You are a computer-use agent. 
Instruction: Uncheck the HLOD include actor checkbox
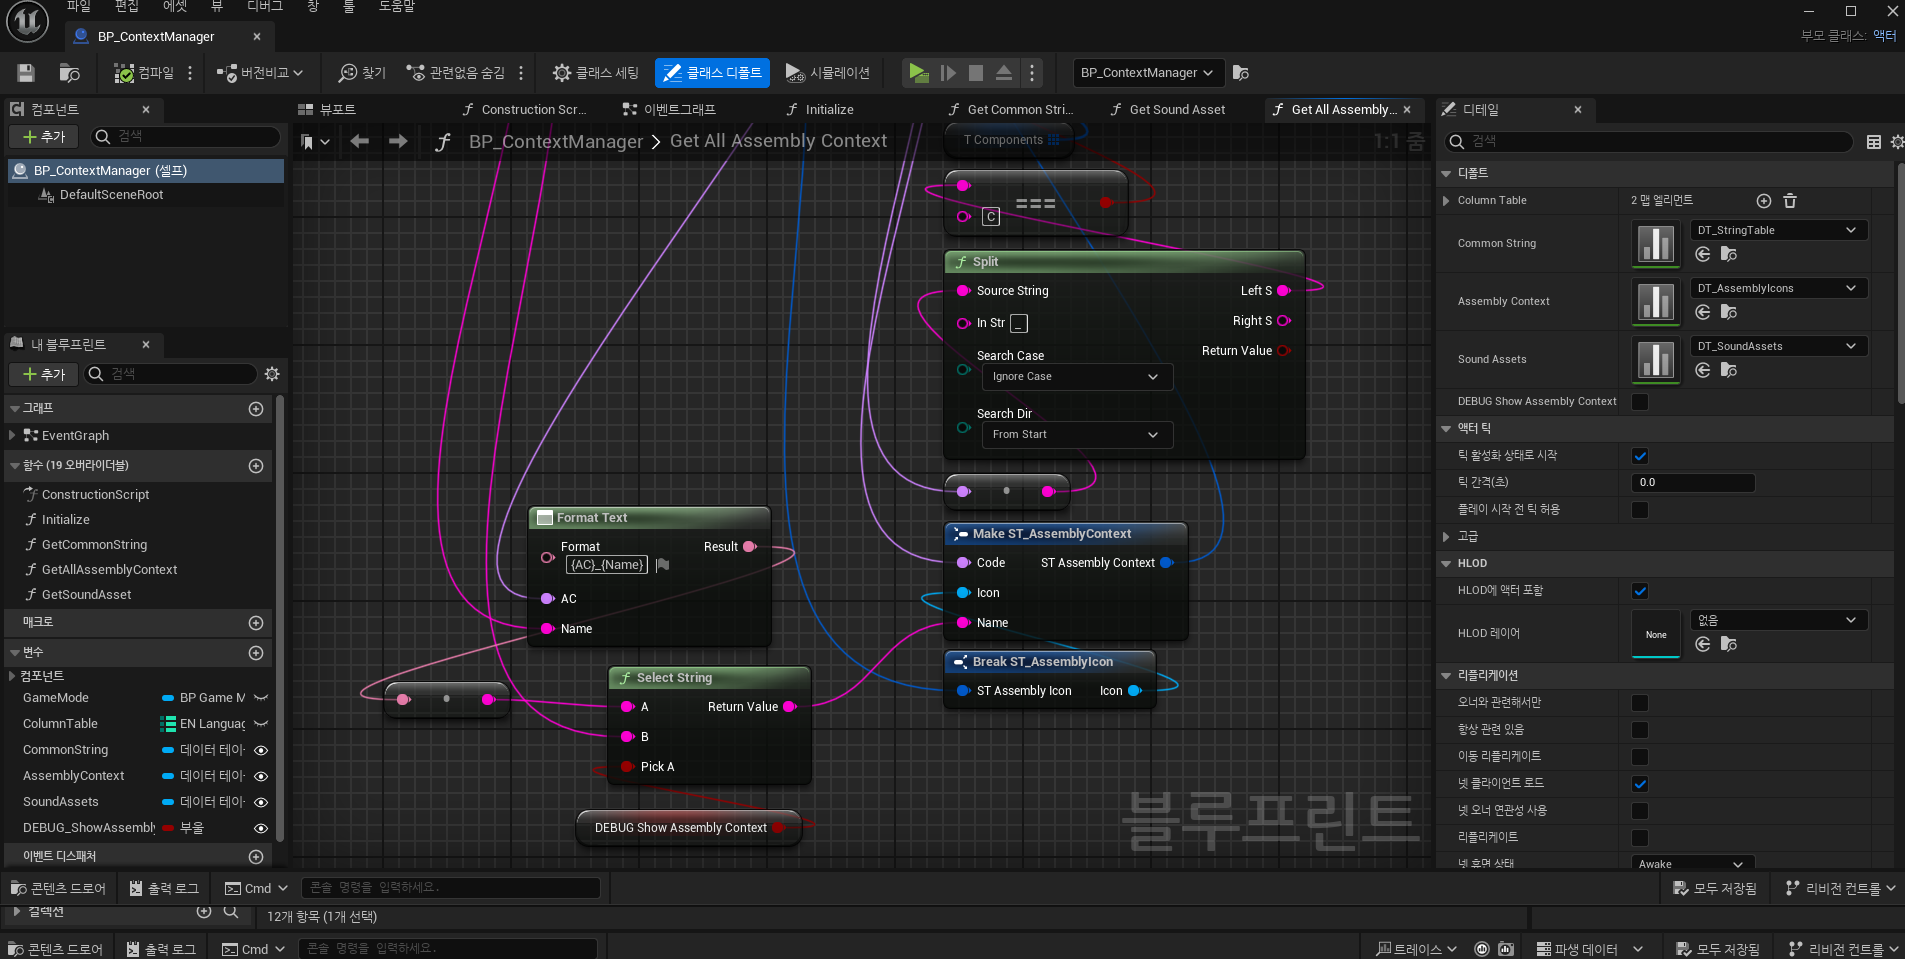point(1640,591)
